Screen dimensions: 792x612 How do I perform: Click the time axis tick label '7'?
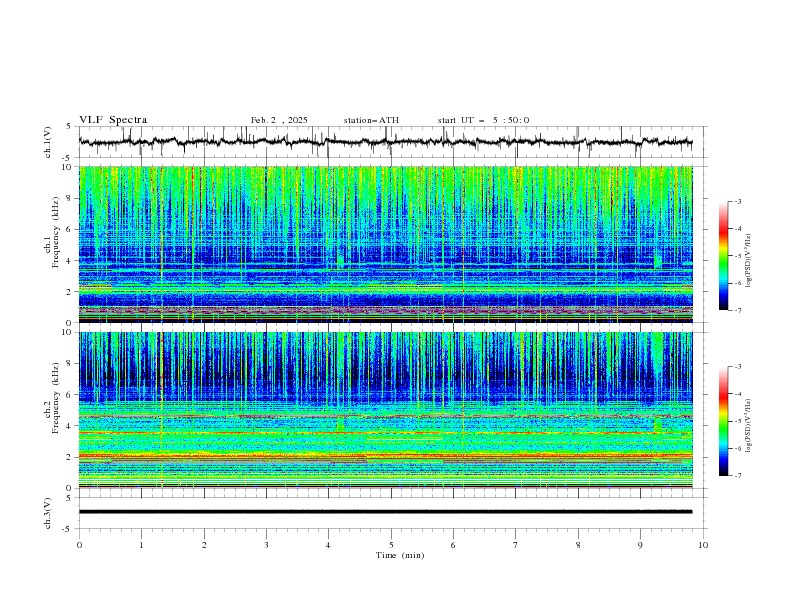(516, 545)
